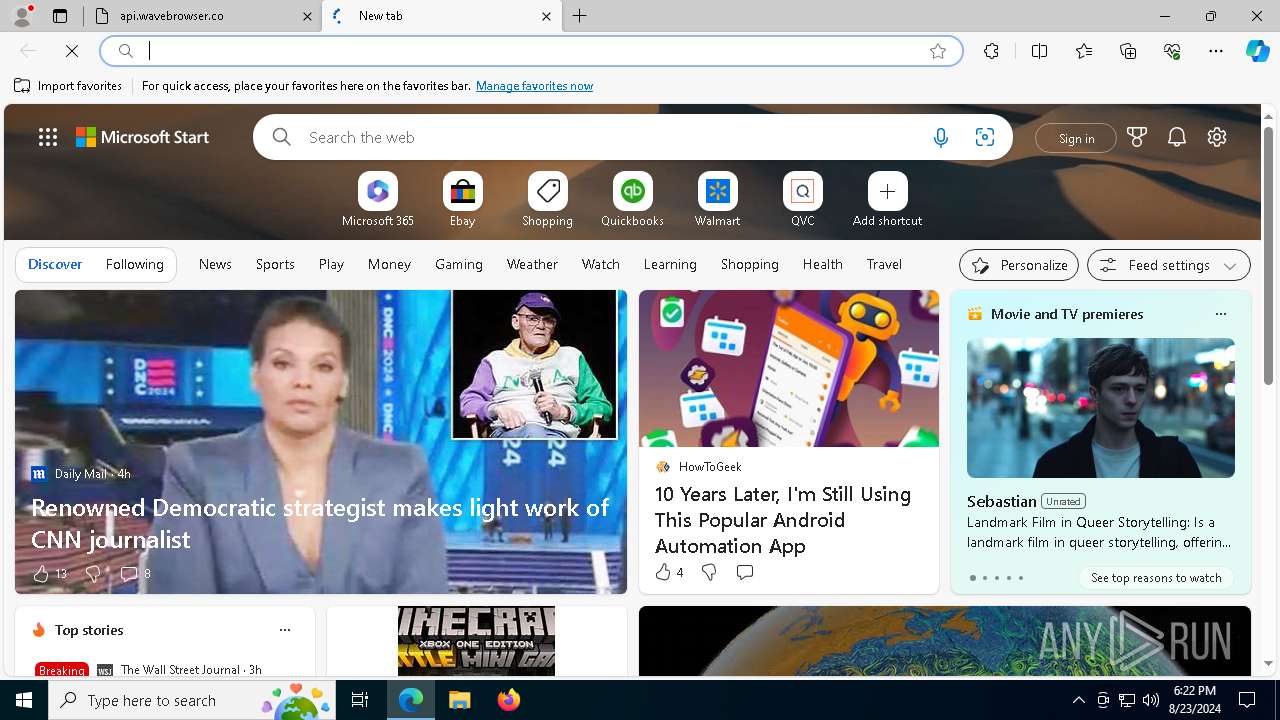1280x720 pixels.
Task: Switch to the Discover tab
Action: point(55,264)
